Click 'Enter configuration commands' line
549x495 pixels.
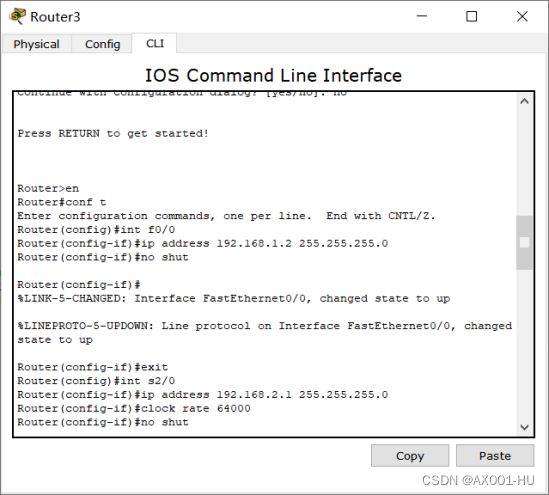(227, 216)
